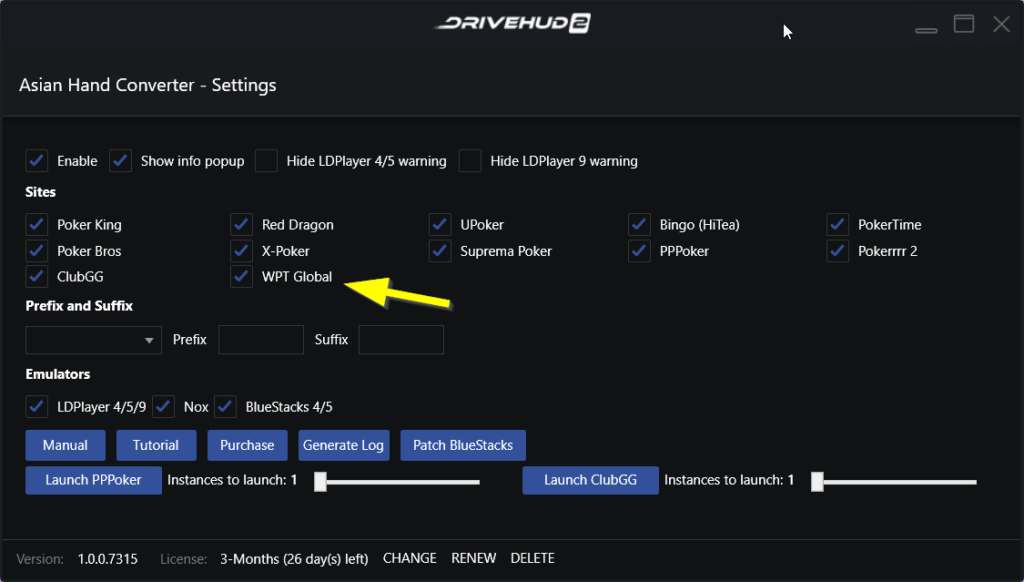Click the Purchase button

248,445
